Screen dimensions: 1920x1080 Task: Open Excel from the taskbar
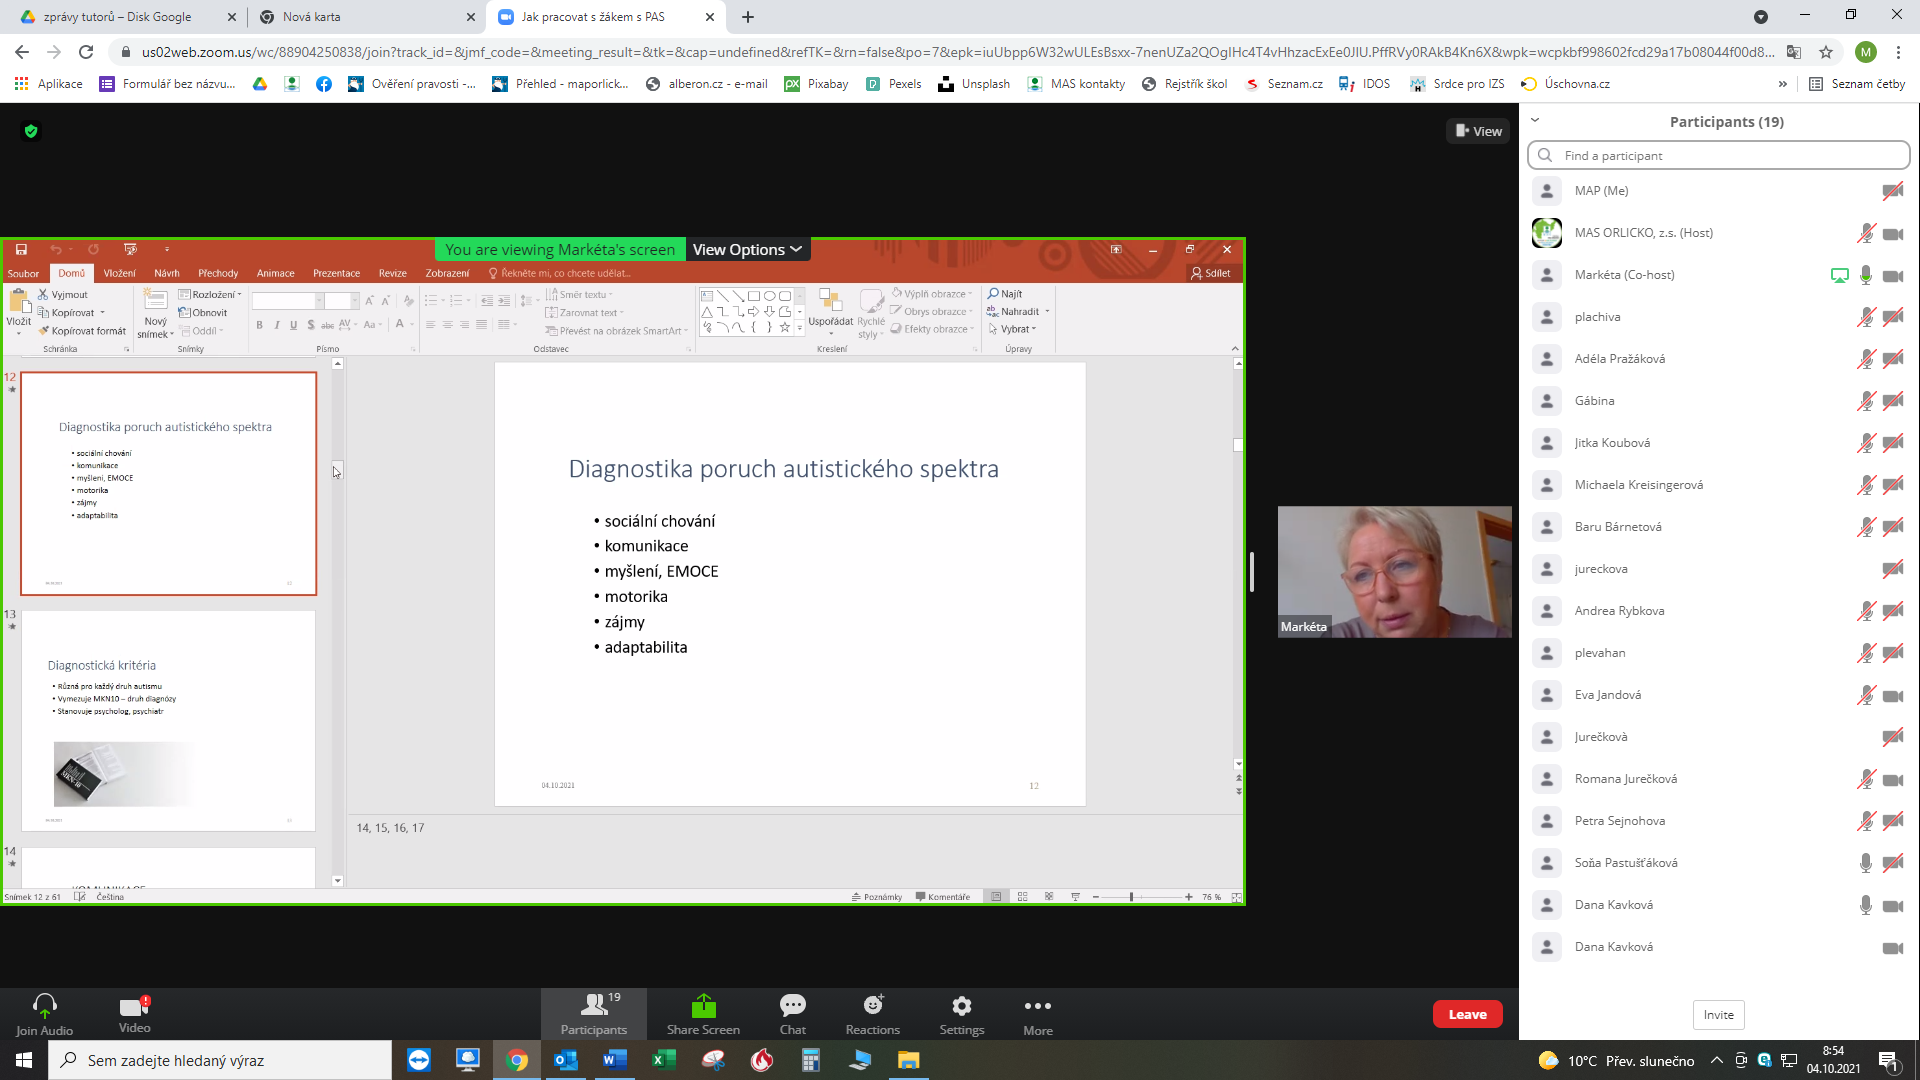pos(664,1060)
